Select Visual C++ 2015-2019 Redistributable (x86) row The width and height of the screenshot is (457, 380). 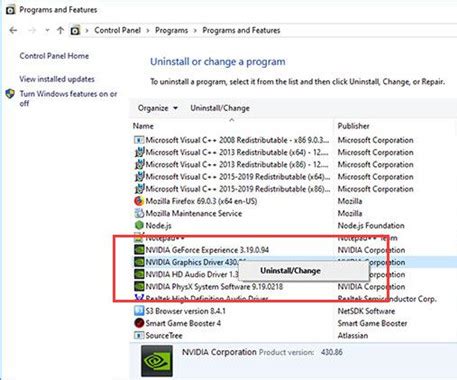point(238,189)
